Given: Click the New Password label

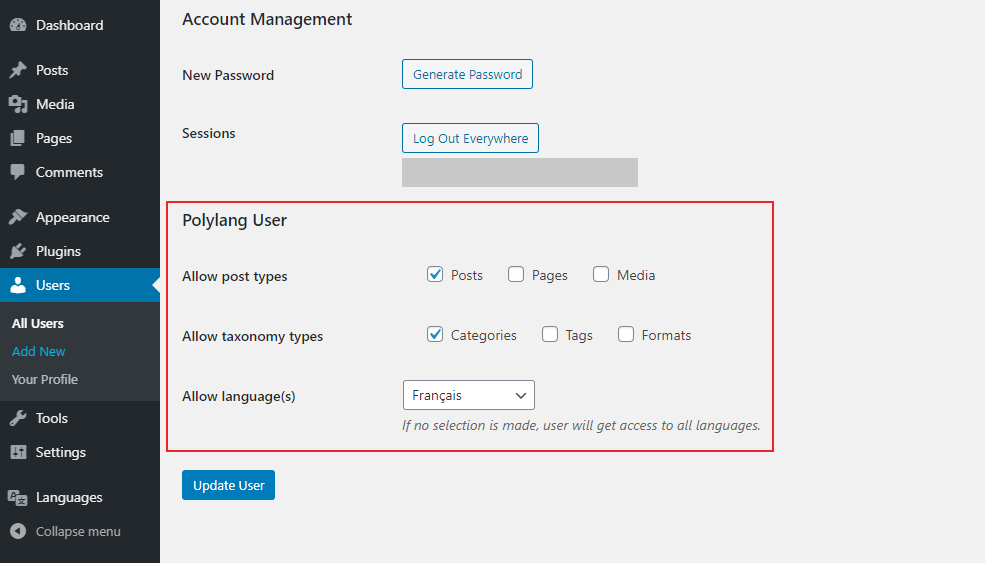Looking at the screenshot, I should coord(228,75).
